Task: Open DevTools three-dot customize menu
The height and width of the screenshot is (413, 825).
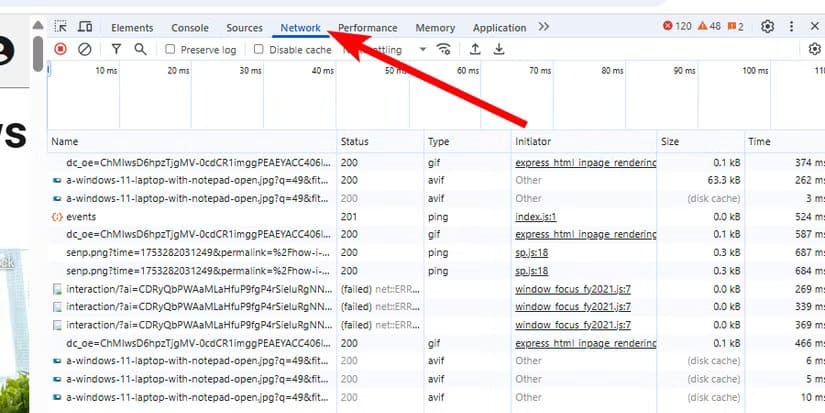Action: coord(791,27)
